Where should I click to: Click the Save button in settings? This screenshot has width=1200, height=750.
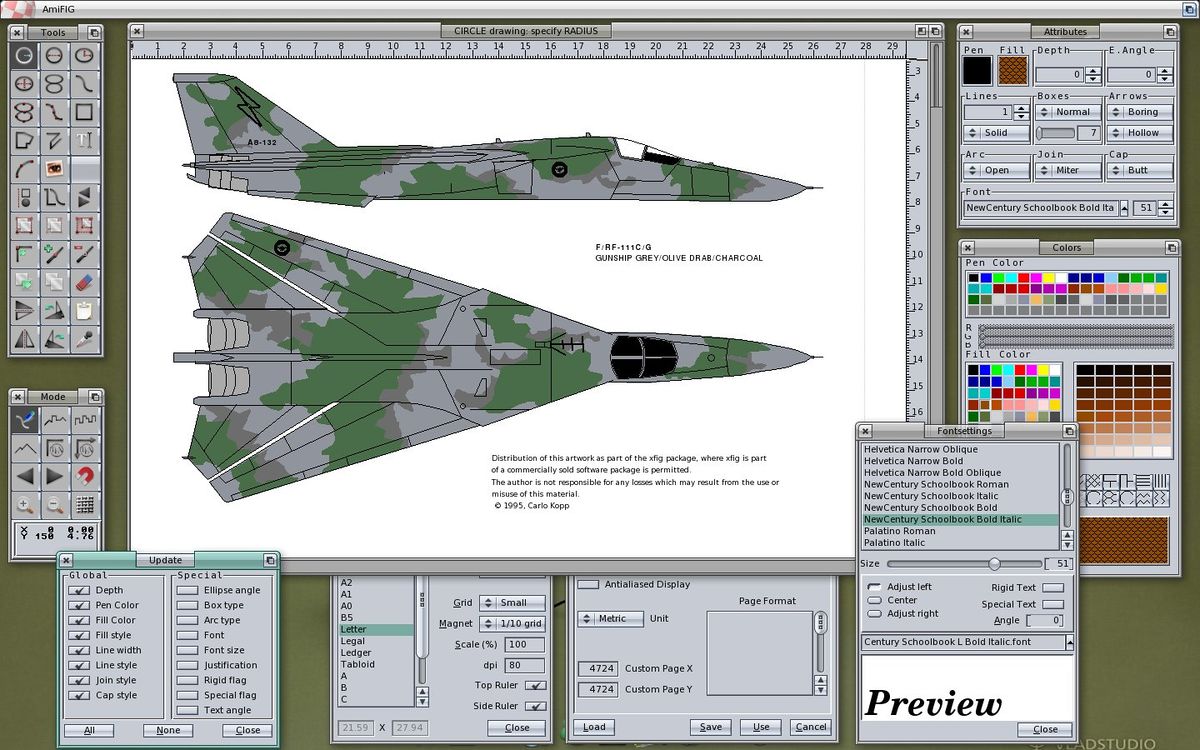coord(710,727)
